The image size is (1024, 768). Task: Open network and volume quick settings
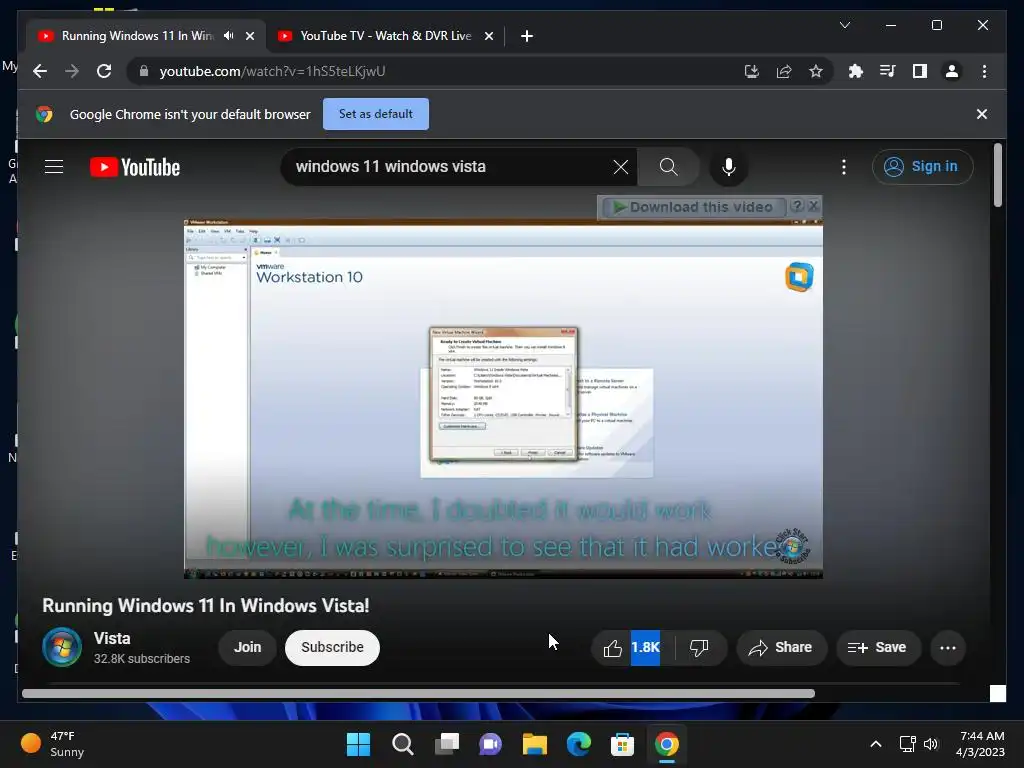click(919, 744)
